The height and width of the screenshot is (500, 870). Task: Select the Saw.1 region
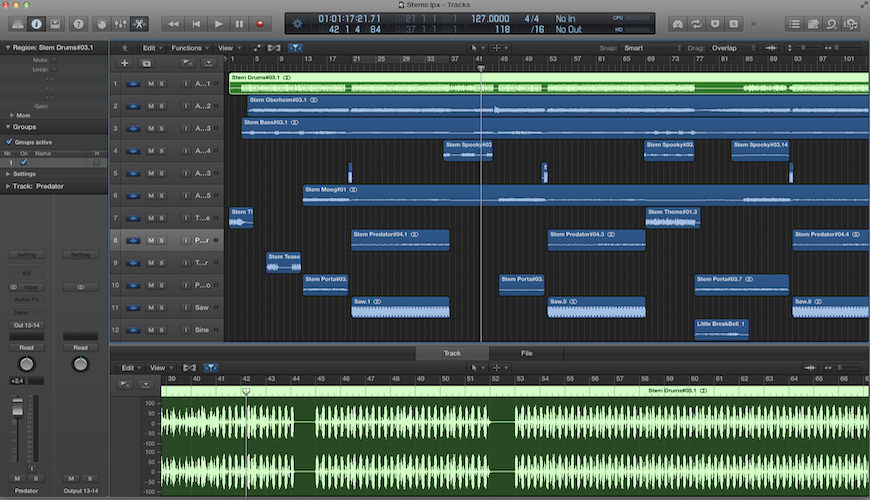(400, 307)
